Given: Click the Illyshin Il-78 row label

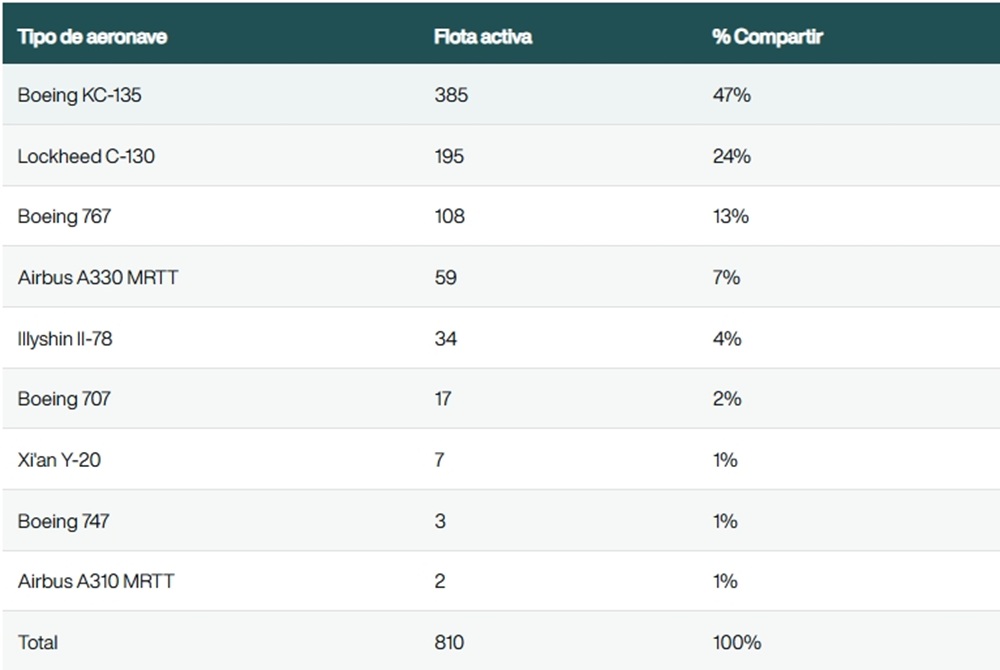Looking at the screenshot, I should [65, 338].
